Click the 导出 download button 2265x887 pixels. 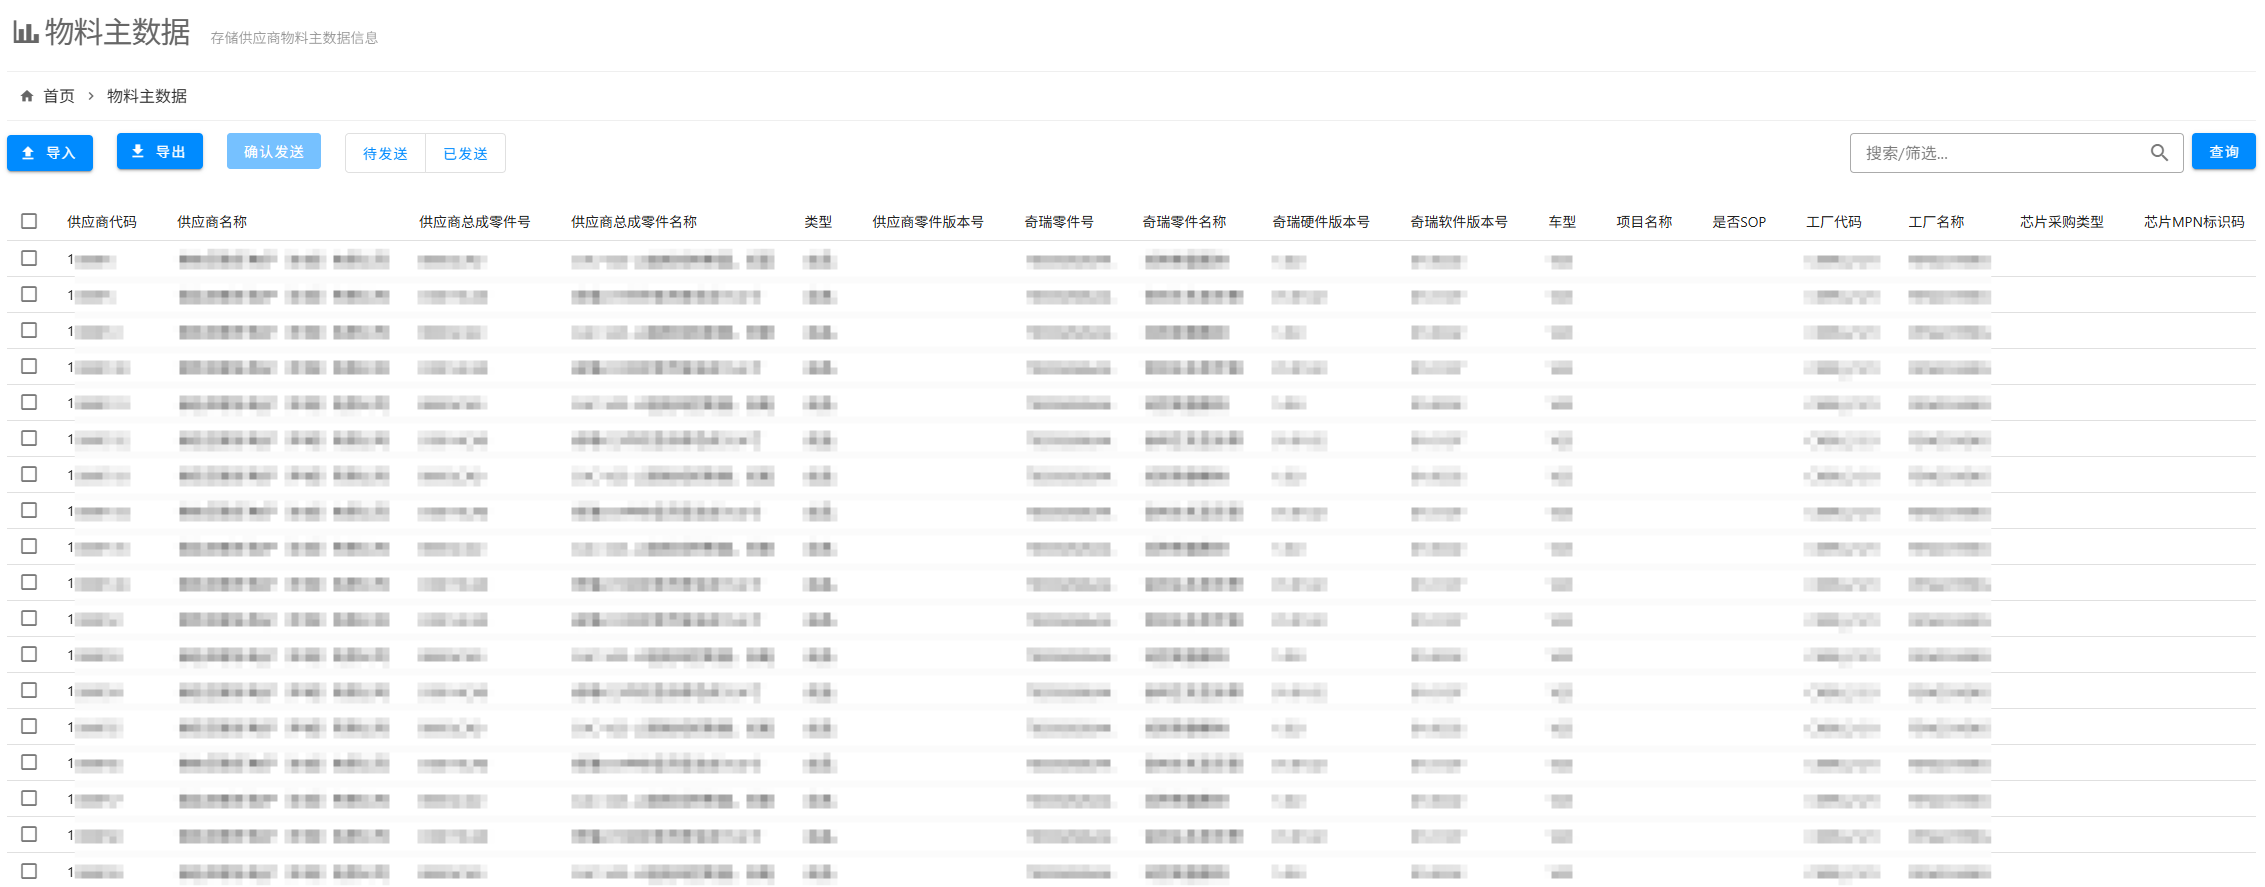pyautogui.click(x=160, y=152)
